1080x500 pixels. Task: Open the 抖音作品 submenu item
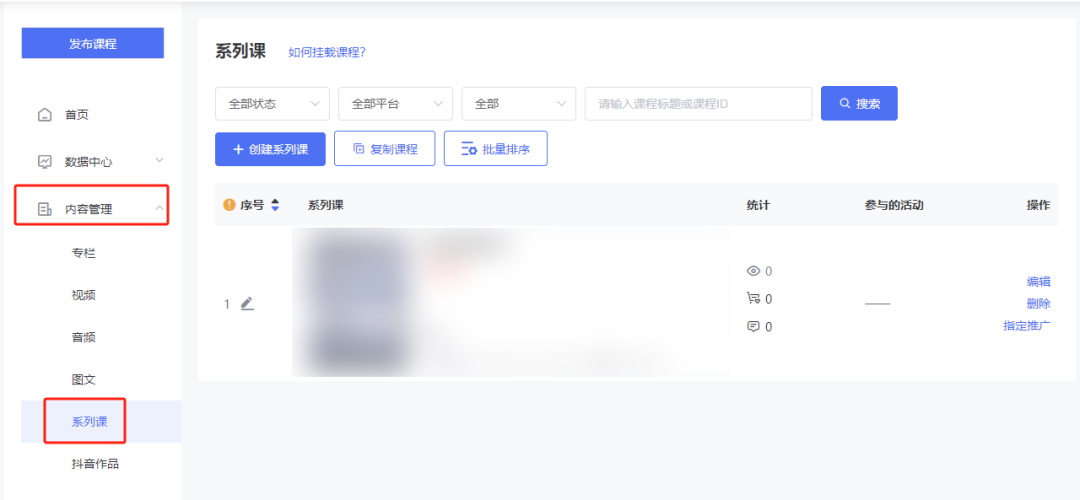(95, 463)
